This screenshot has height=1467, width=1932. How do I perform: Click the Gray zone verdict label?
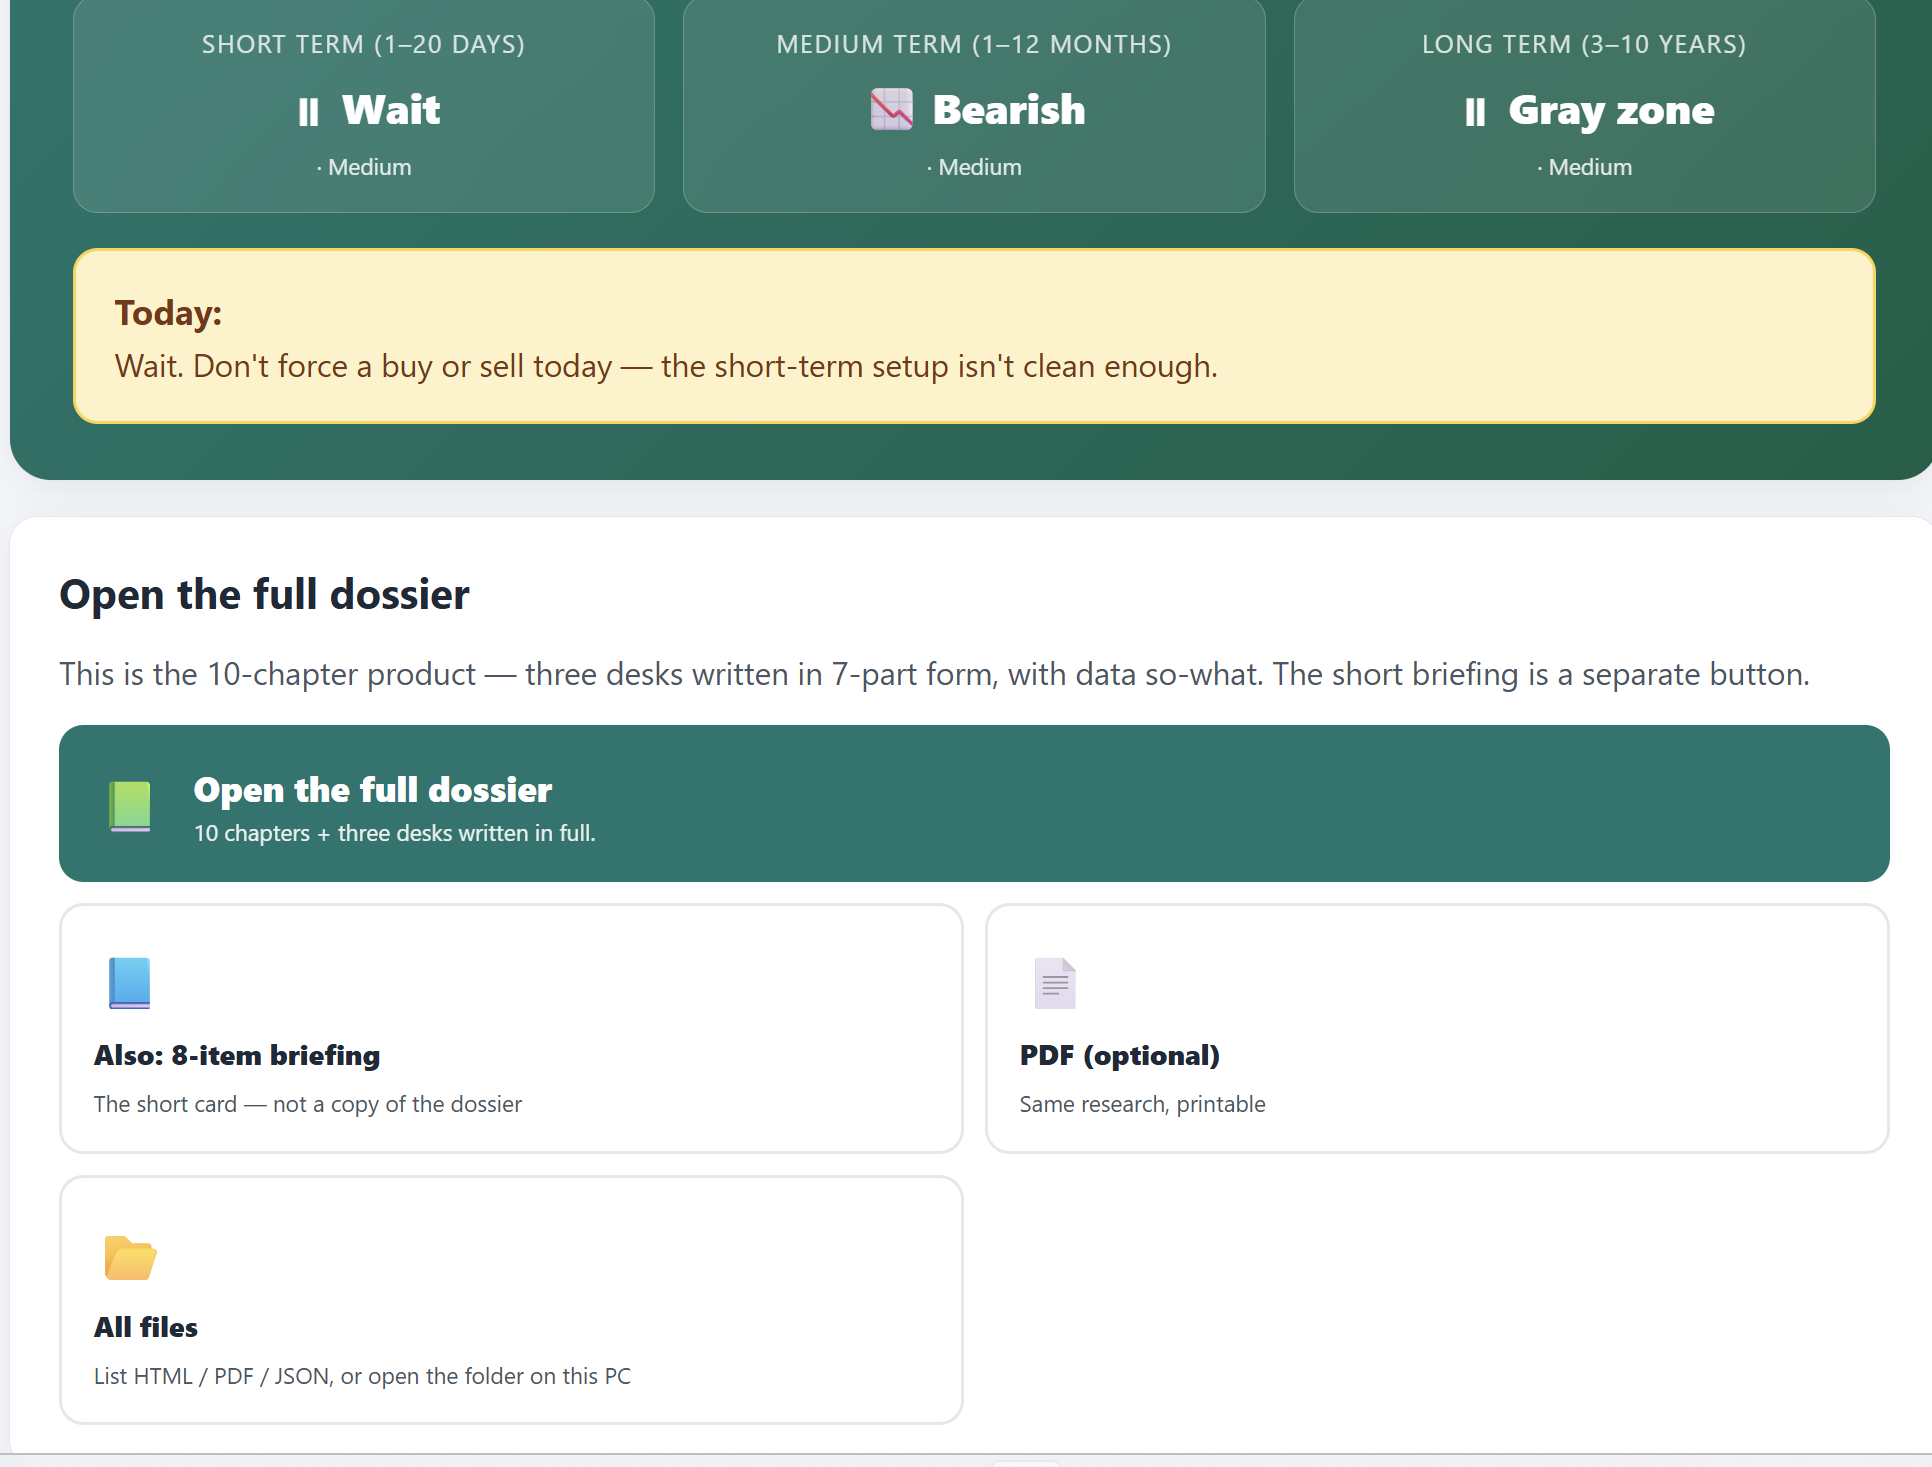pyautogui.click(x=1611, y=111)
